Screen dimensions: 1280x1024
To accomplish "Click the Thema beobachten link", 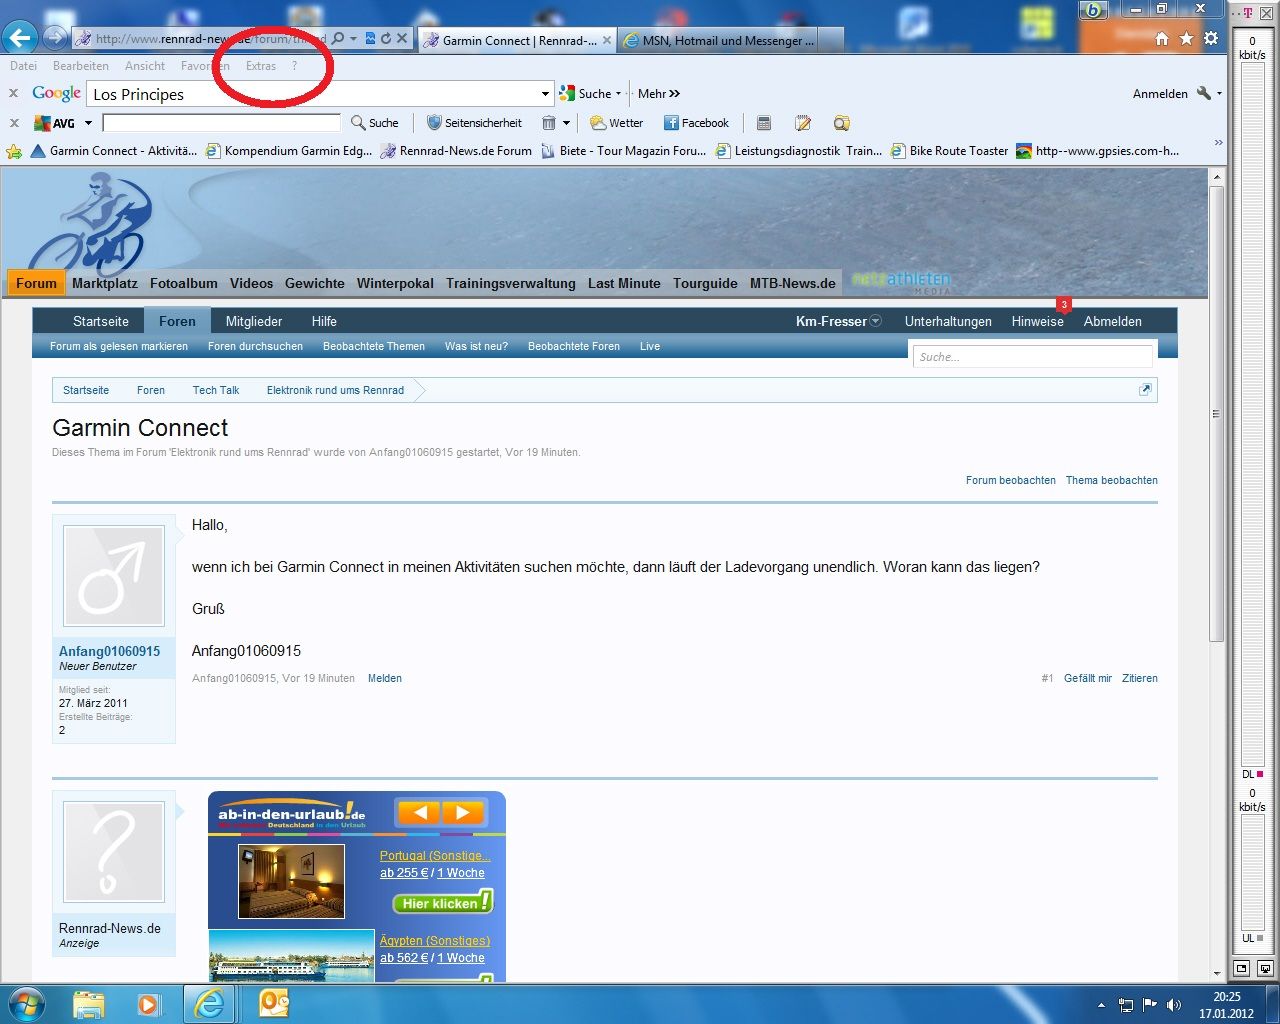I will [1111, 480].
